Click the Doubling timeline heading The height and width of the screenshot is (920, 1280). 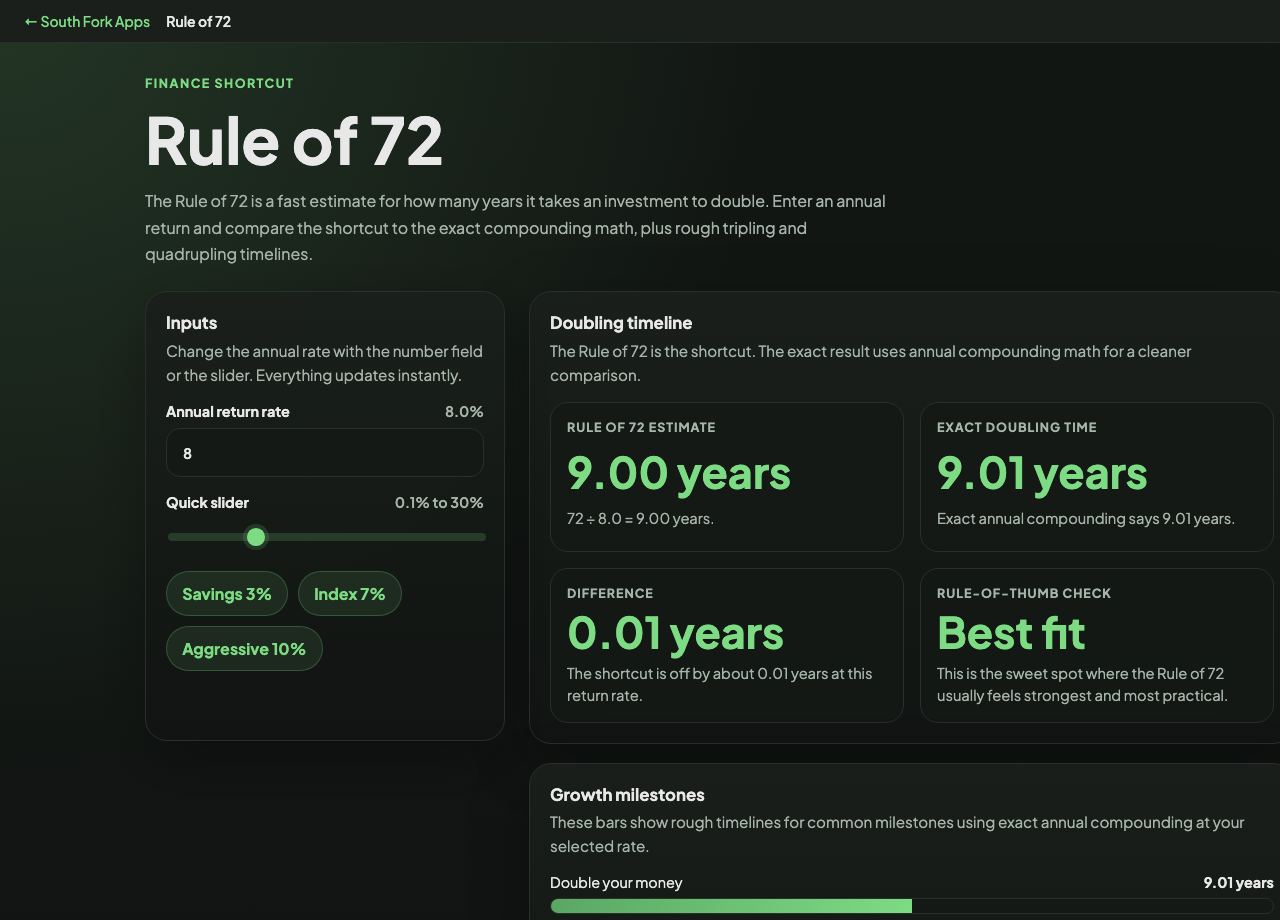point(621,322)
